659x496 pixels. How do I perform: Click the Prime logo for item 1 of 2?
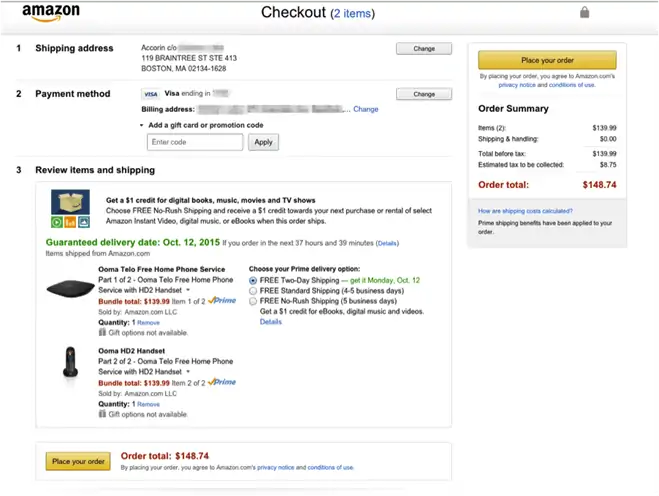click(x=221, y=300)
